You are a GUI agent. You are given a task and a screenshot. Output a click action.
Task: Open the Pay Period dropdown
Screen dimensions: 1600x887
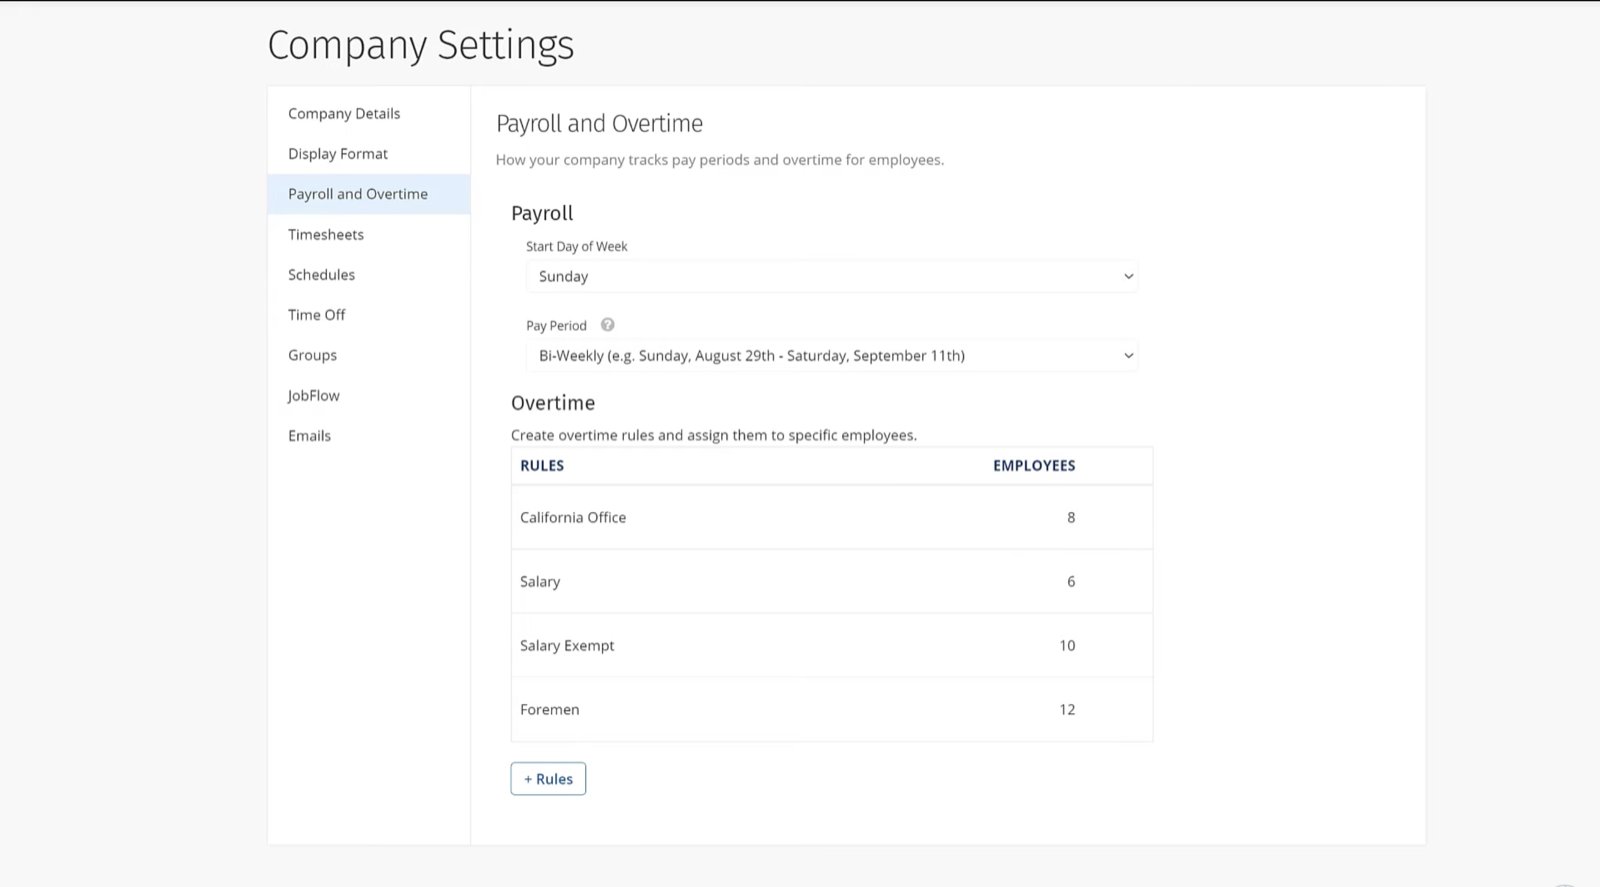click(x=832, y=356)
